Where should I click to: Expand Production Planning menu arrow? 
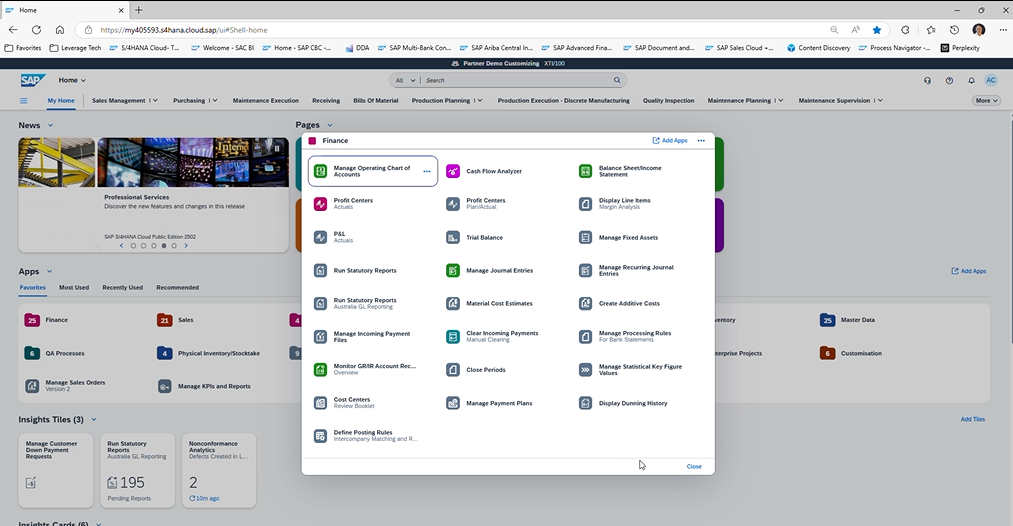click(480, 101)
